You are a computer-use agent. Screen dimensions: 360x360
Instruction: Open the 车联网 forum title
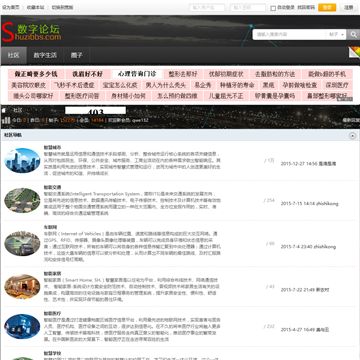pos(50,227)
